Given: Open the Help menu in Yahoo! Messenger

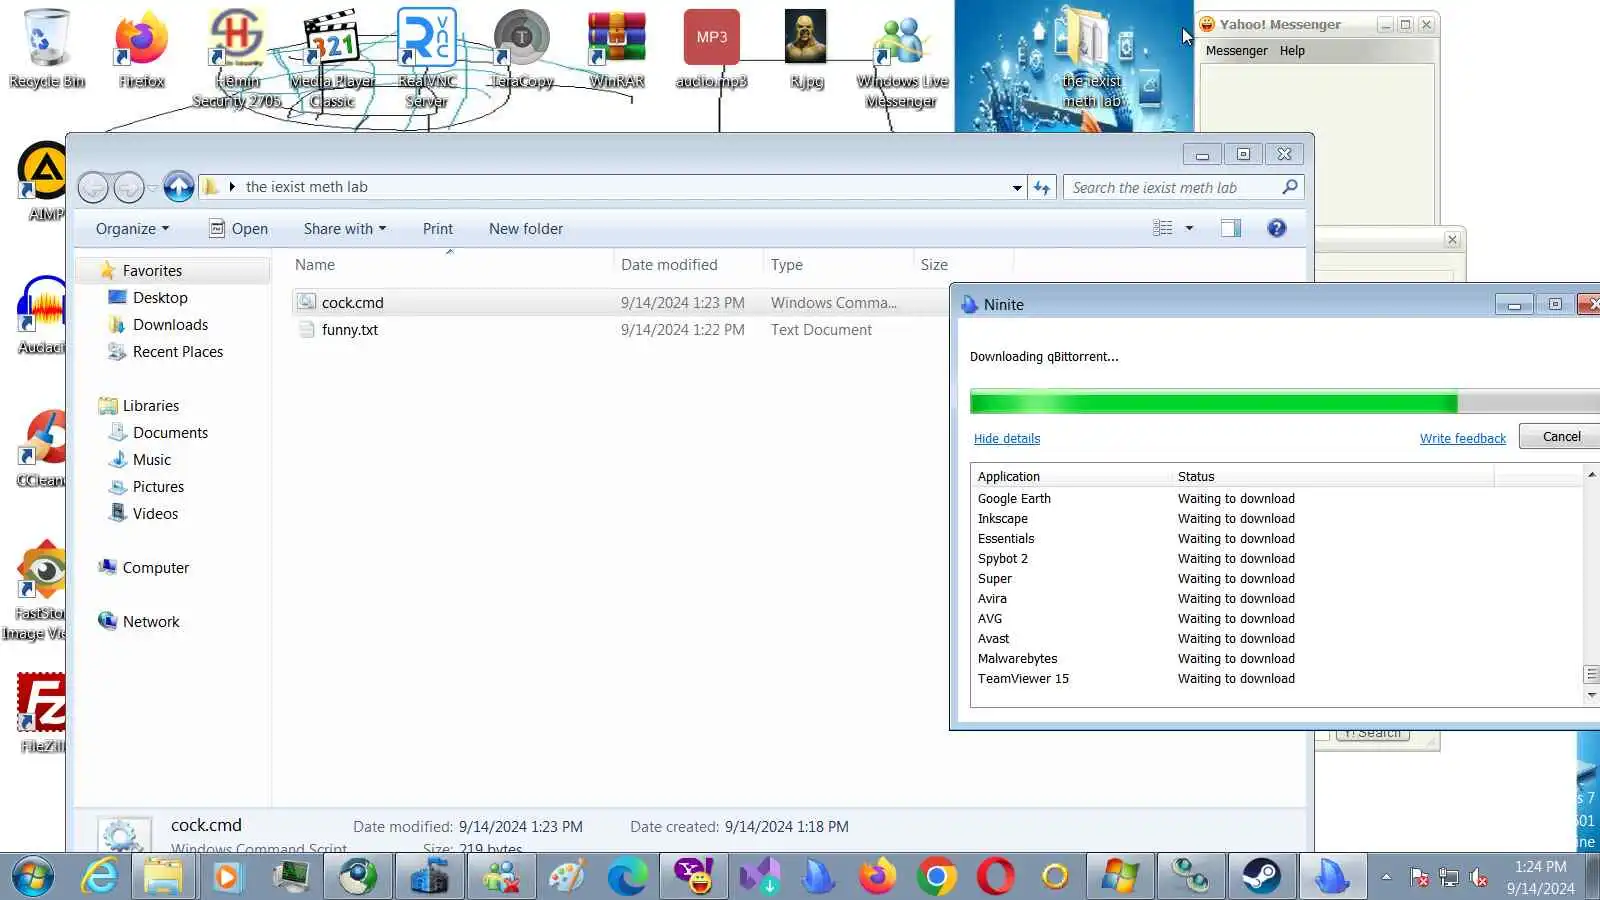Looking at the screenshot, I should tap(1292, 50).
